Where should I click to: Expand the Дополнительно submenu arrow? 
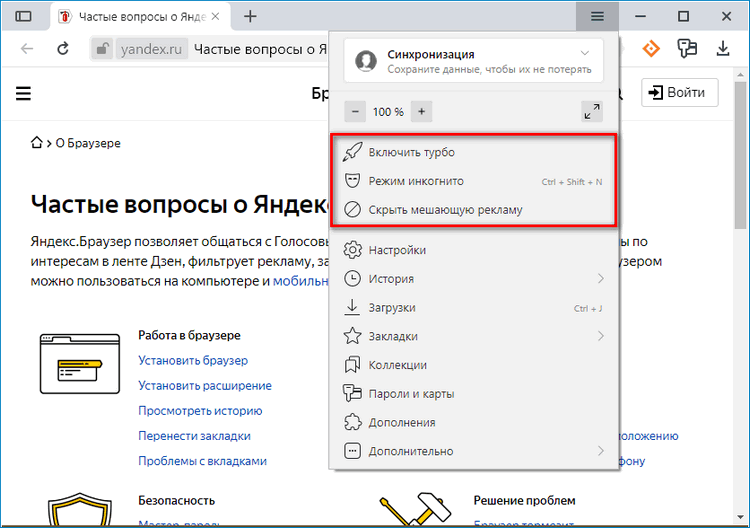(601, 451)
